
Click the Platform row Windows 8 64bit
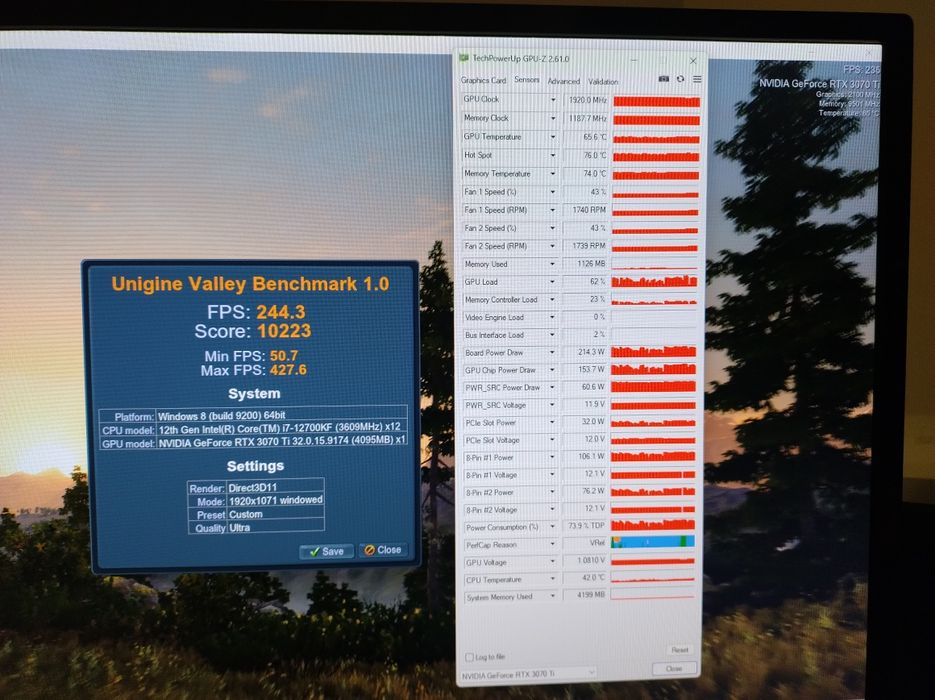pyautogui.click(x=253, y=416)
